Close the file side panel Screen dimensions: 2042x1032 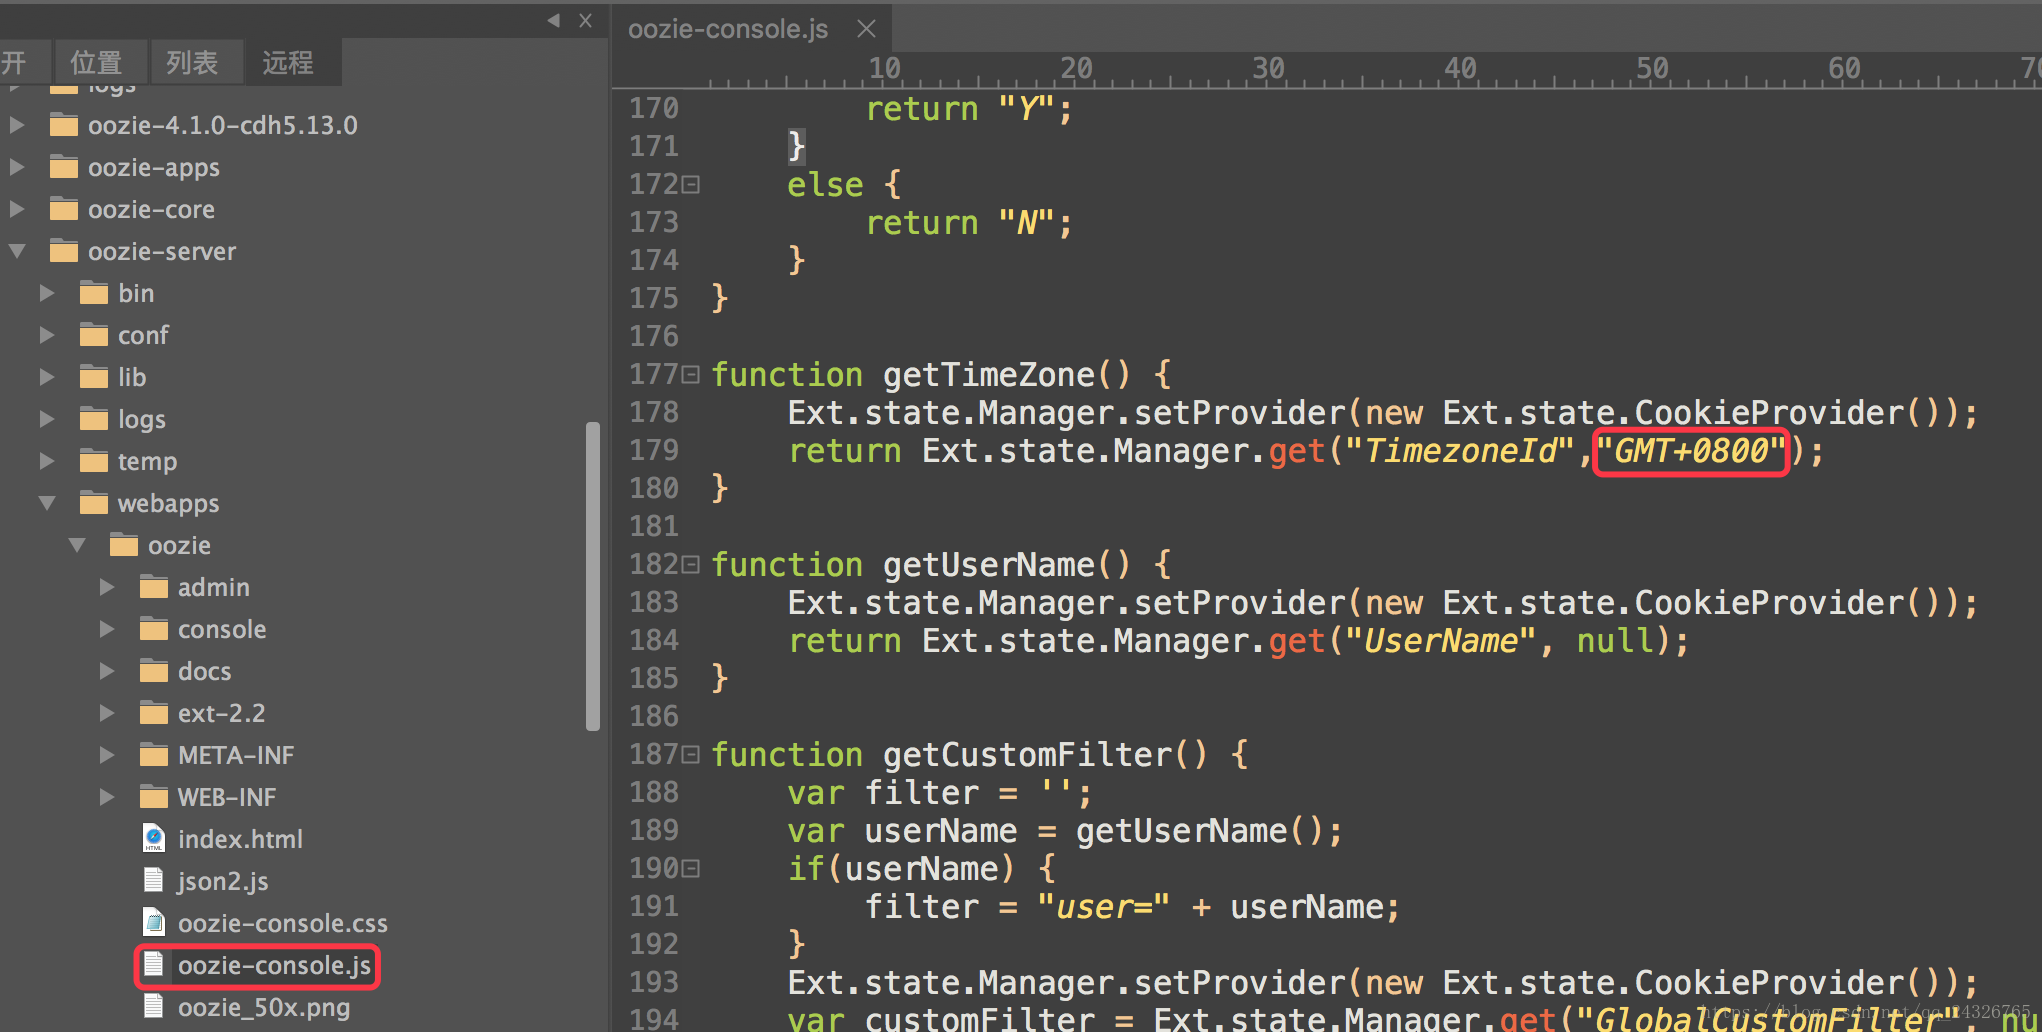click(586, 20)
